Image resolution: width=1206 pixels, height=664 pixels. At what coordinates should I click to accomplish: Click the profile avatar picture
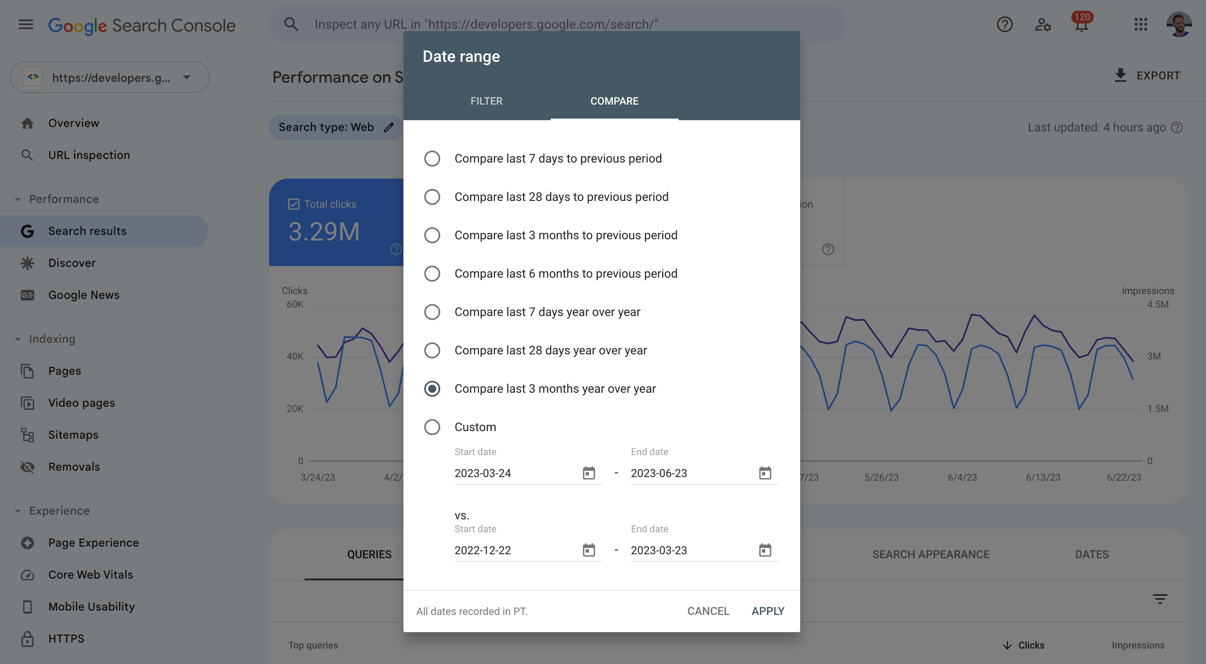(1179, 24)
